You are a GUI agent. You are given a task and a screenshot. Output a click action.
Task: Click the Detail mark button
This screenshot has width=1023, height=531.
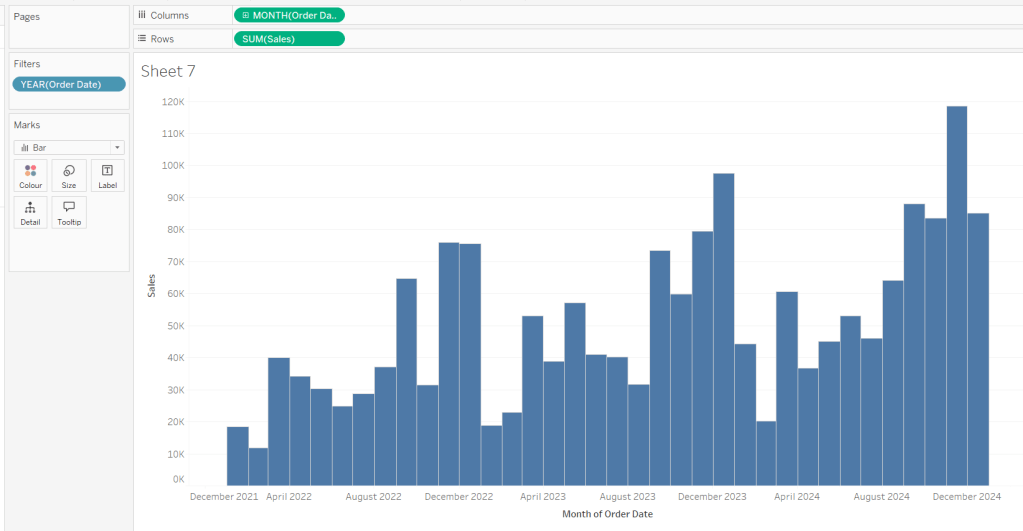(x=30, y=212)
